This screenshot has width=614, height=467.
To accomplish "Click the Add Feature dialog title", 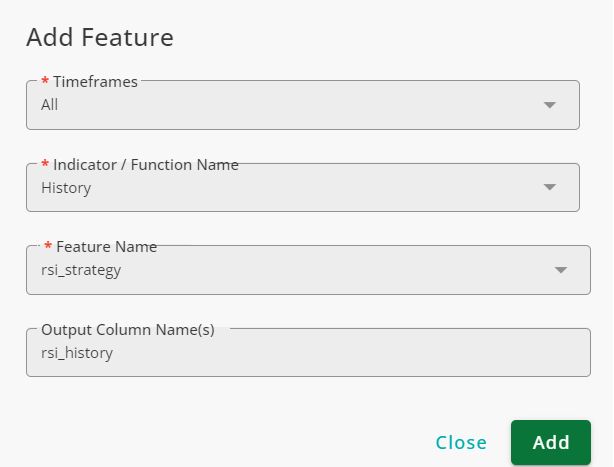I will coord(100,38).
